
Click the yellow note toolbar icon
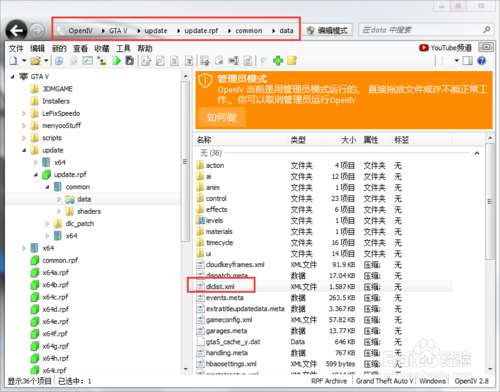292,61
